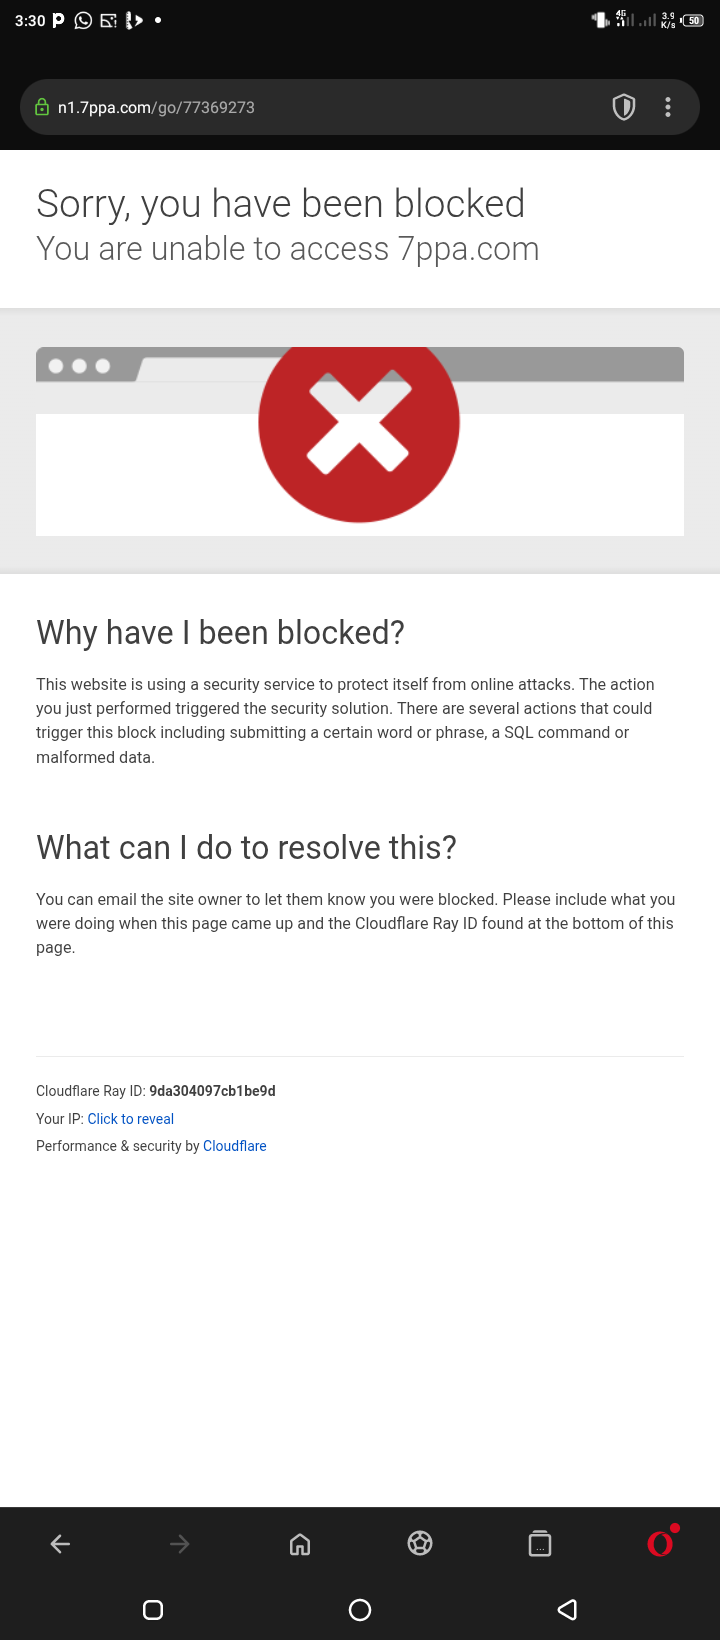Image resolution: width=720 pixels, height=1640 pixels.
Task: Open the Cloudflare link
Action: pyautogui.click(x=235, y=1146)
